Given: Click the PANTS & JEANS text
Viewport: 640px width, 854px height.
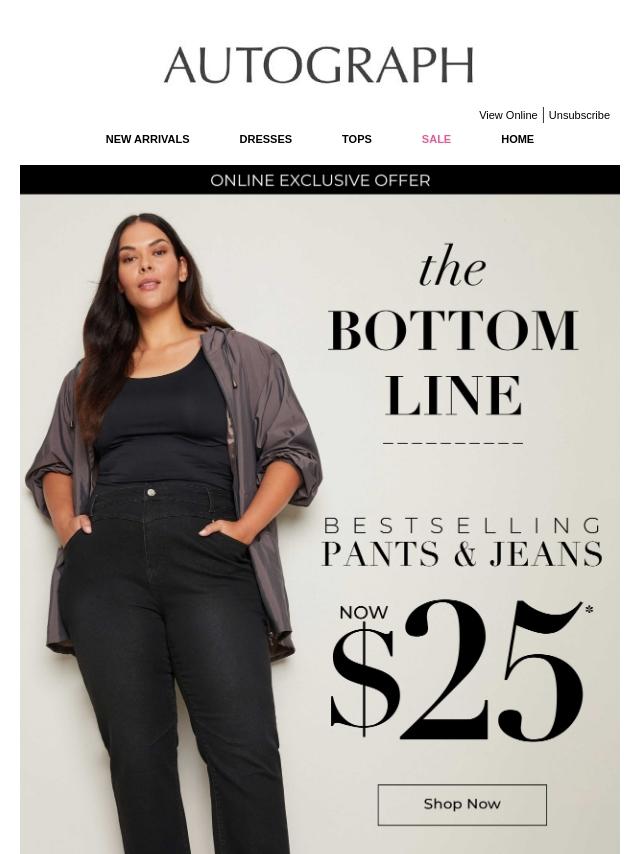Looking at the screenshot, I should pyautogui.click(x=462, y=554).
